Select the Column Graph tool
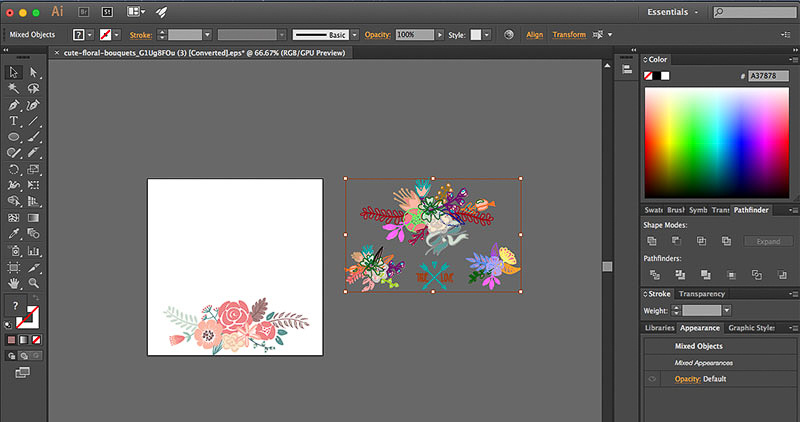Screen dimensions: 800x422 [x=33, y=251]
